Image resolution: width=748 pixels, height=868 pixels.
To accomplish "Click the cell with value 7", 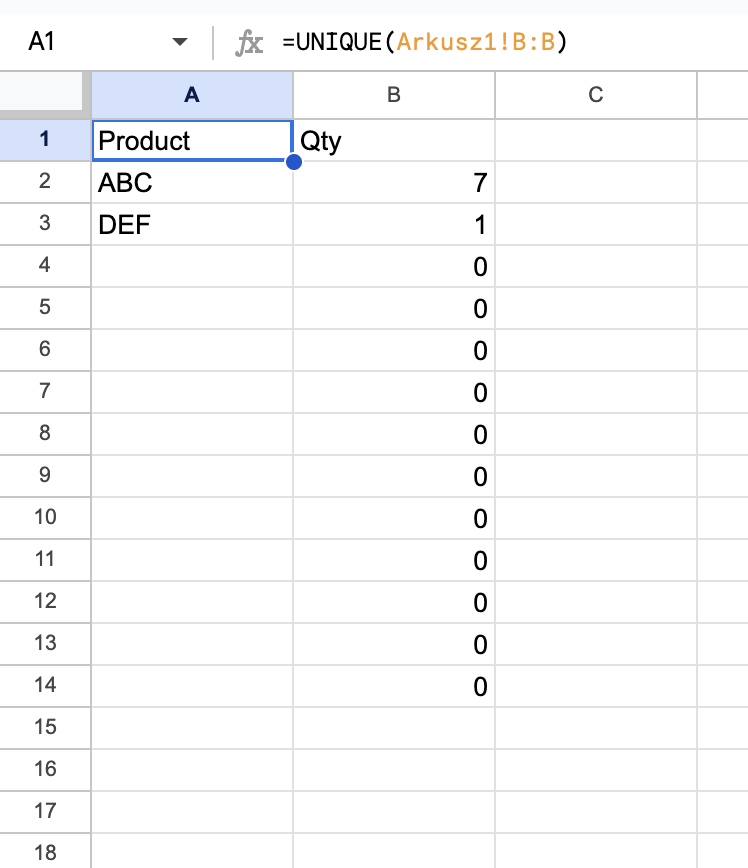I will click(x=394, y=183).
